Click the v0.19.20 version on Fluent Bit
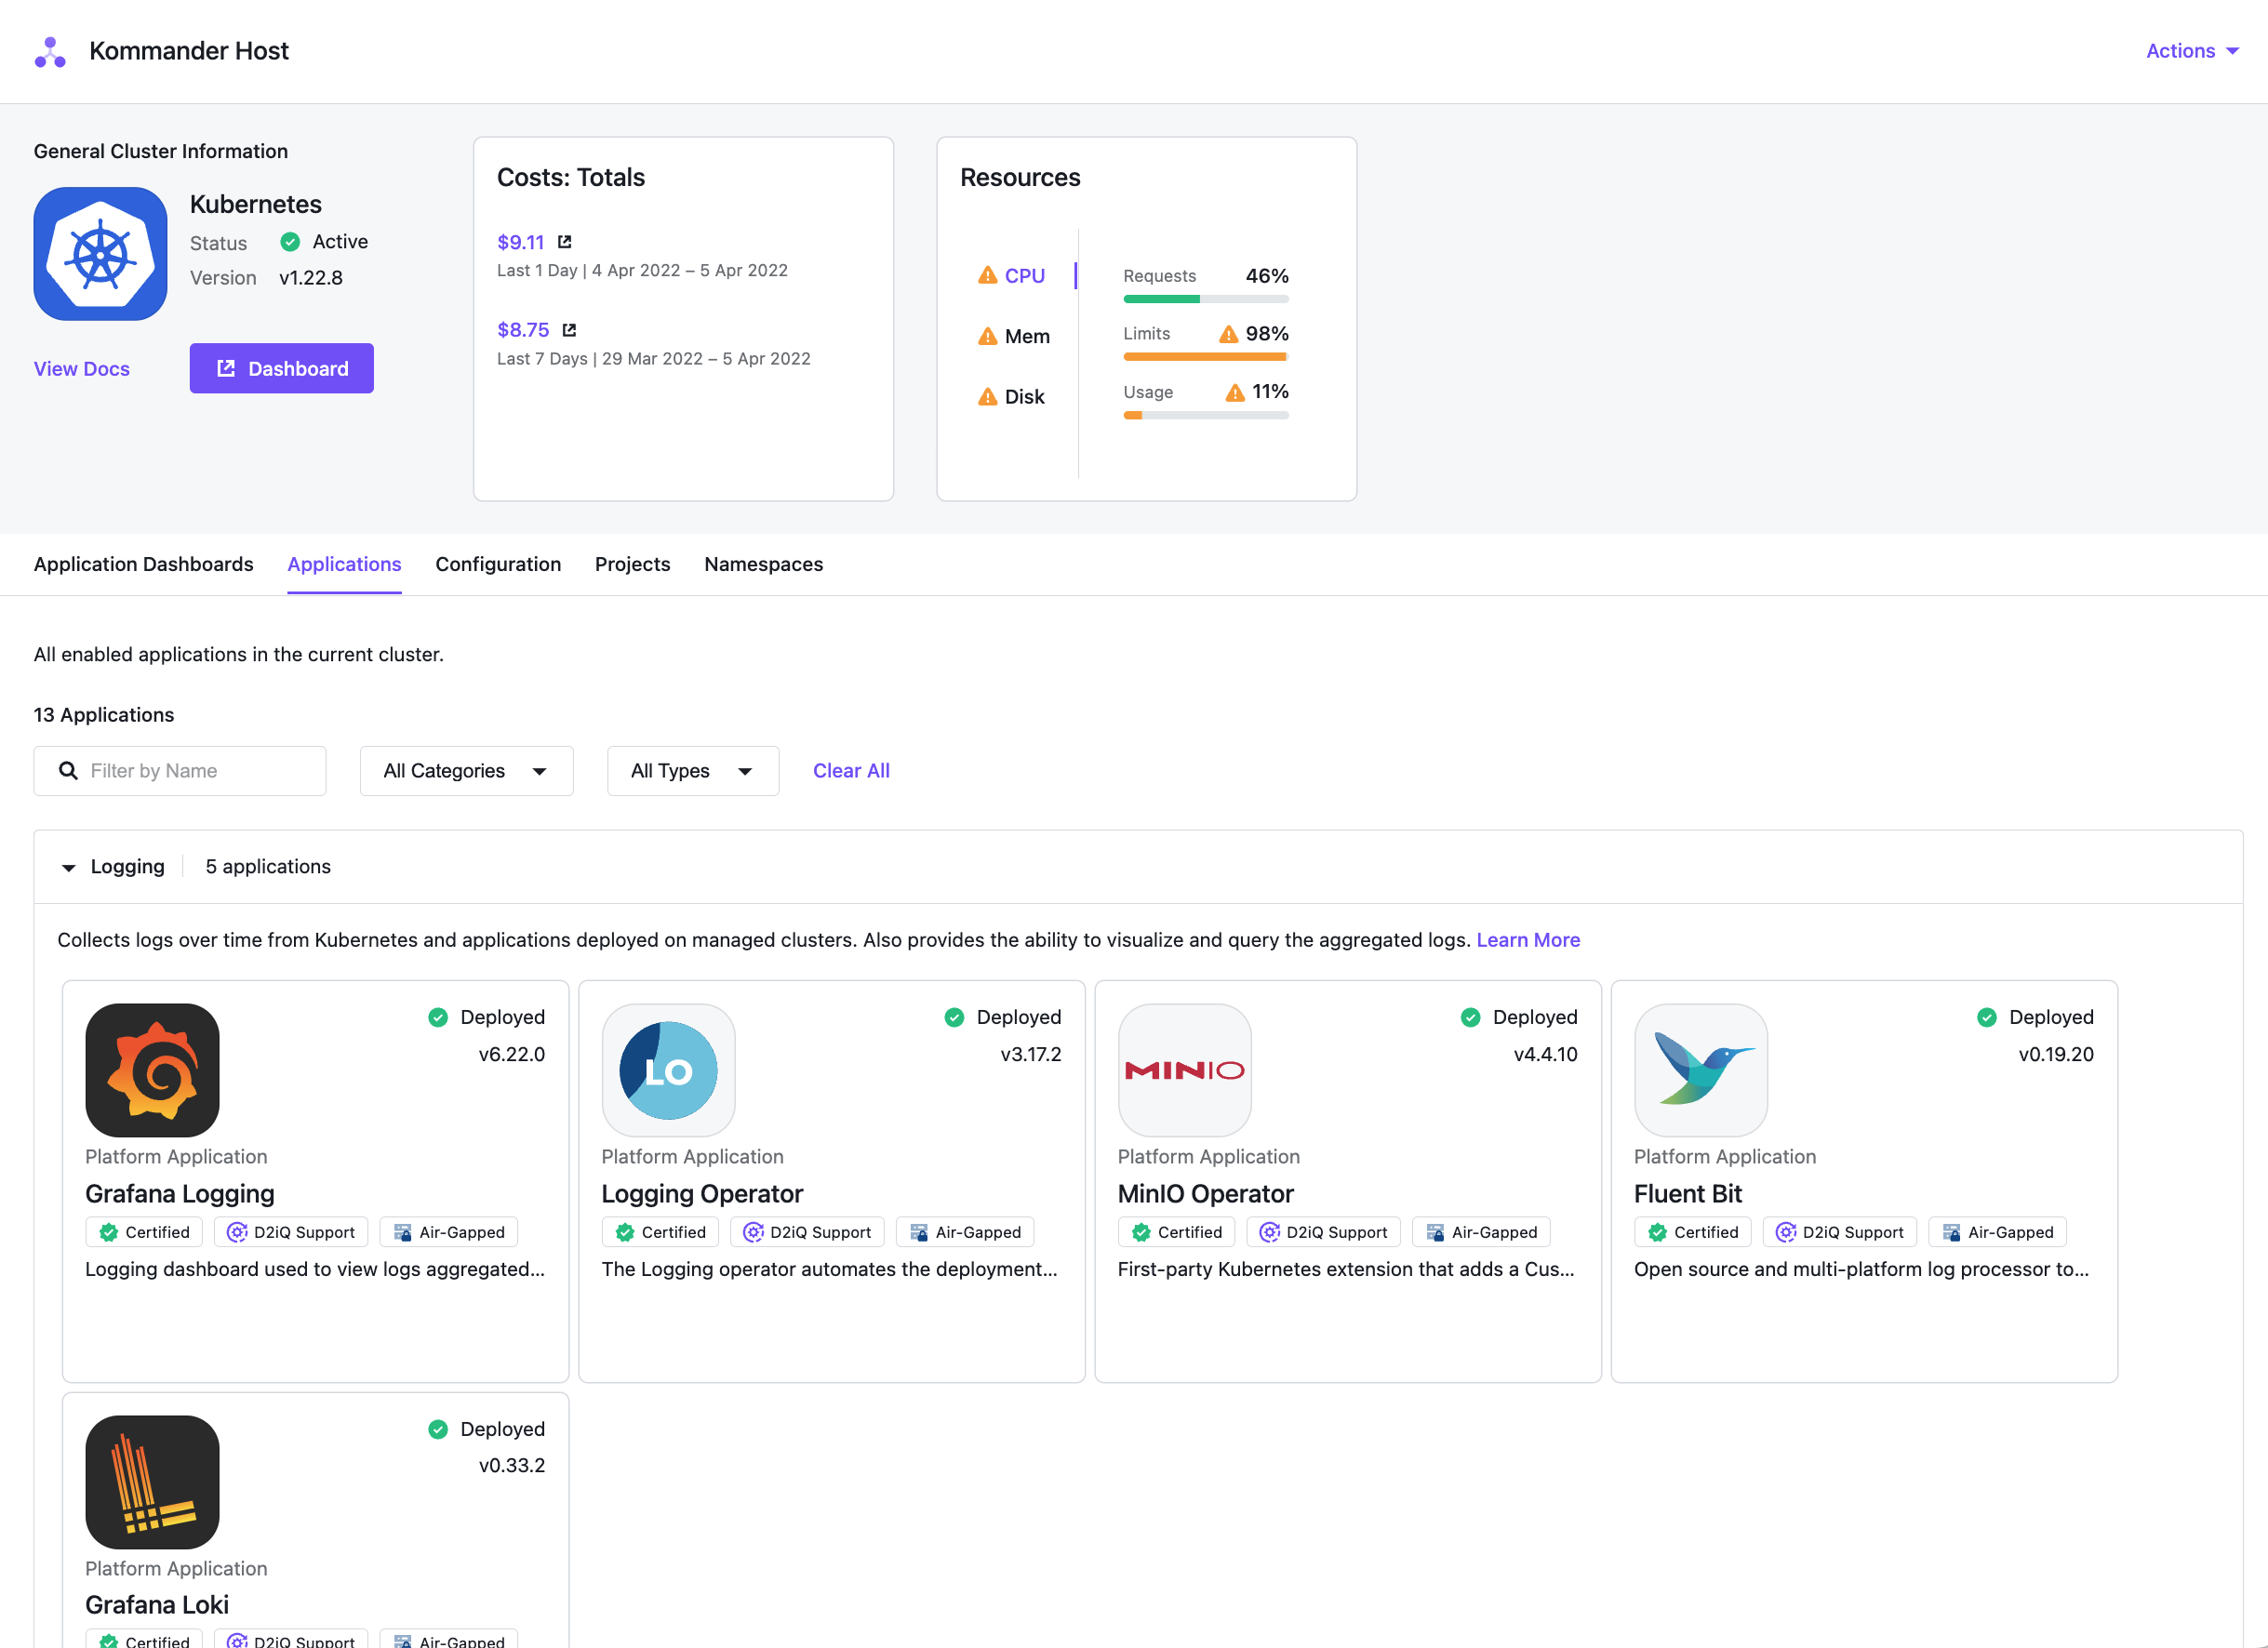This screenshot has width=2268, height=1648. pos(2056,1054)
